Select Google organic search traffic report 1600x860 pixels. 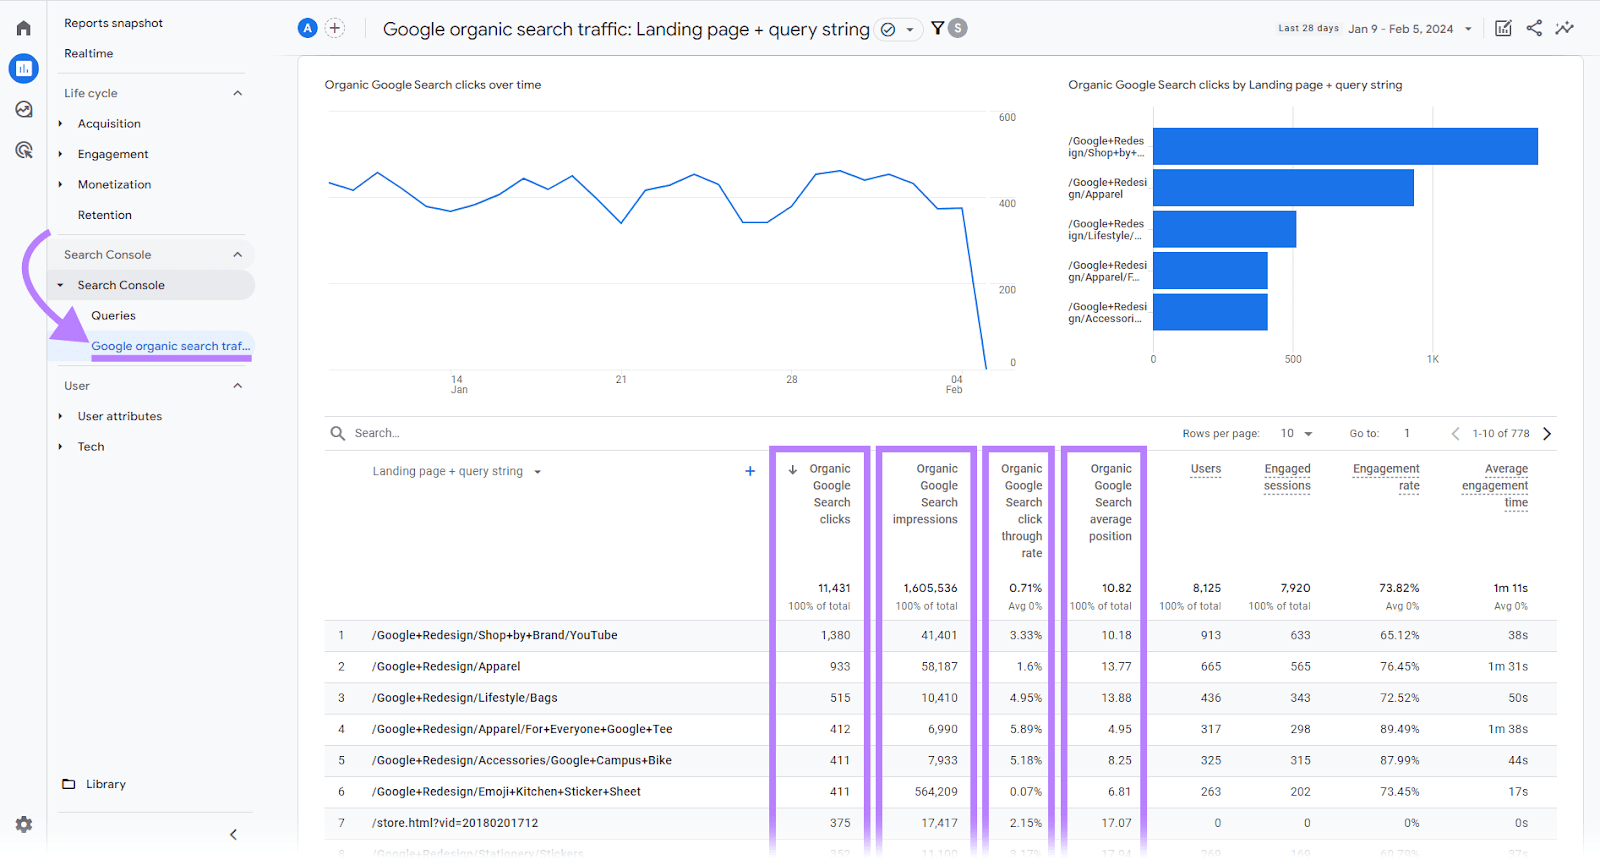click(x=170, y=346)
